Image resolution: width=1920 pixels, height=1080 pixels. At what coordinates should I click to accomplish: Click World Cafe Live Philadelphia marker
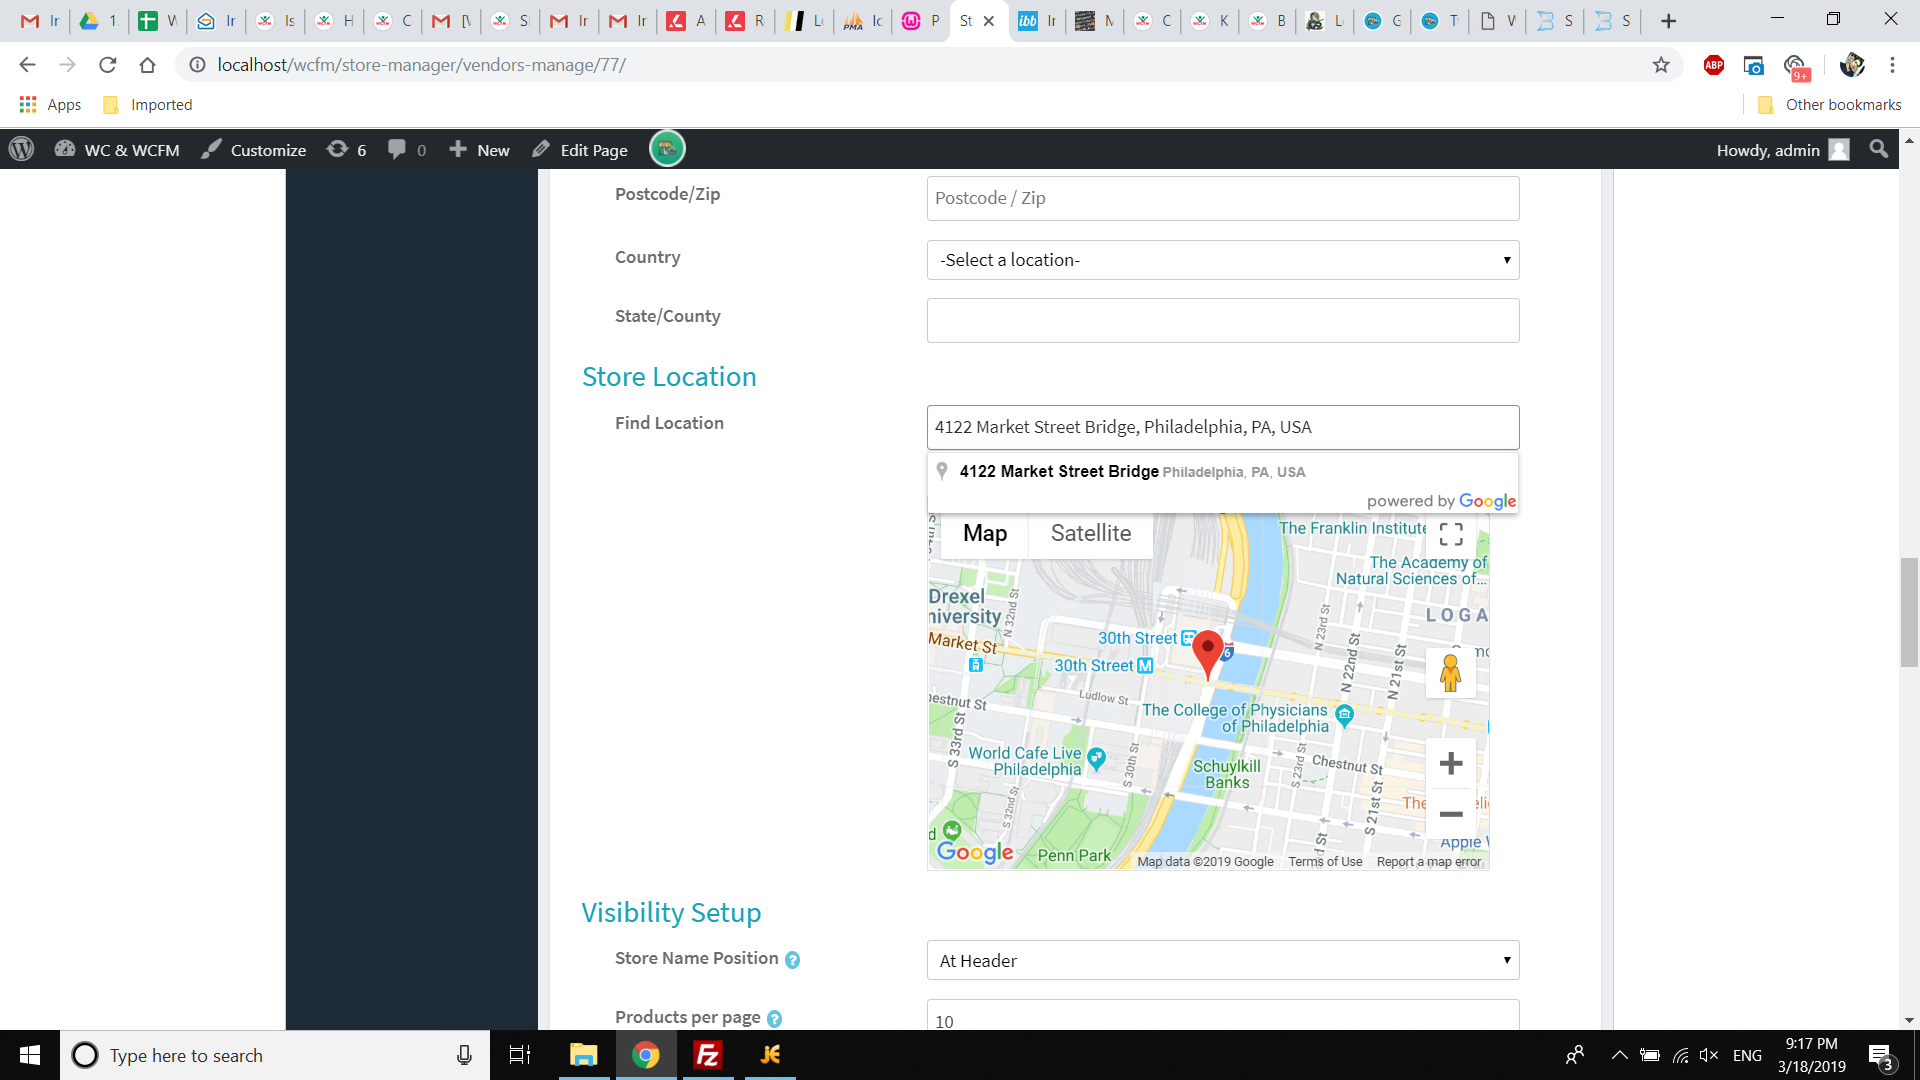tap(1096, 758)
